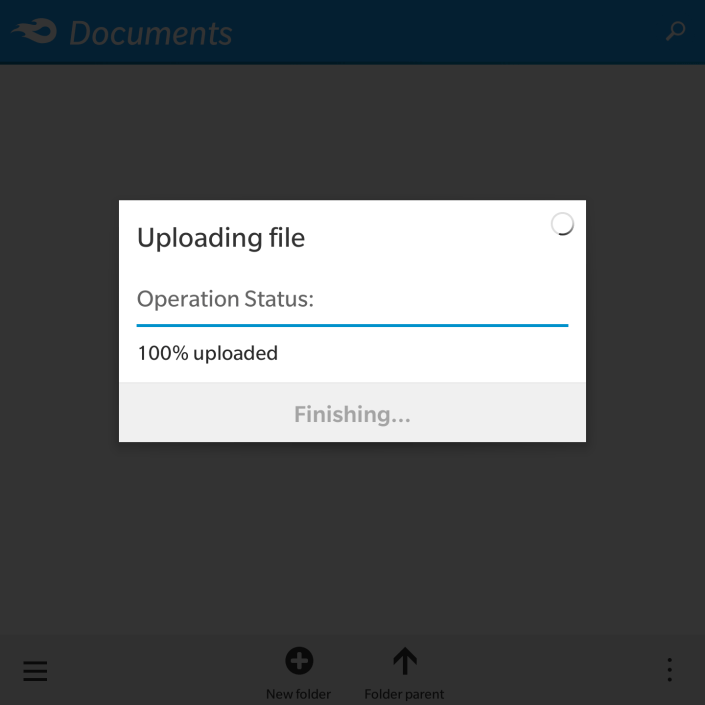Click the loading spinner in the dialog
705x705 pixels.
[562, 224]
